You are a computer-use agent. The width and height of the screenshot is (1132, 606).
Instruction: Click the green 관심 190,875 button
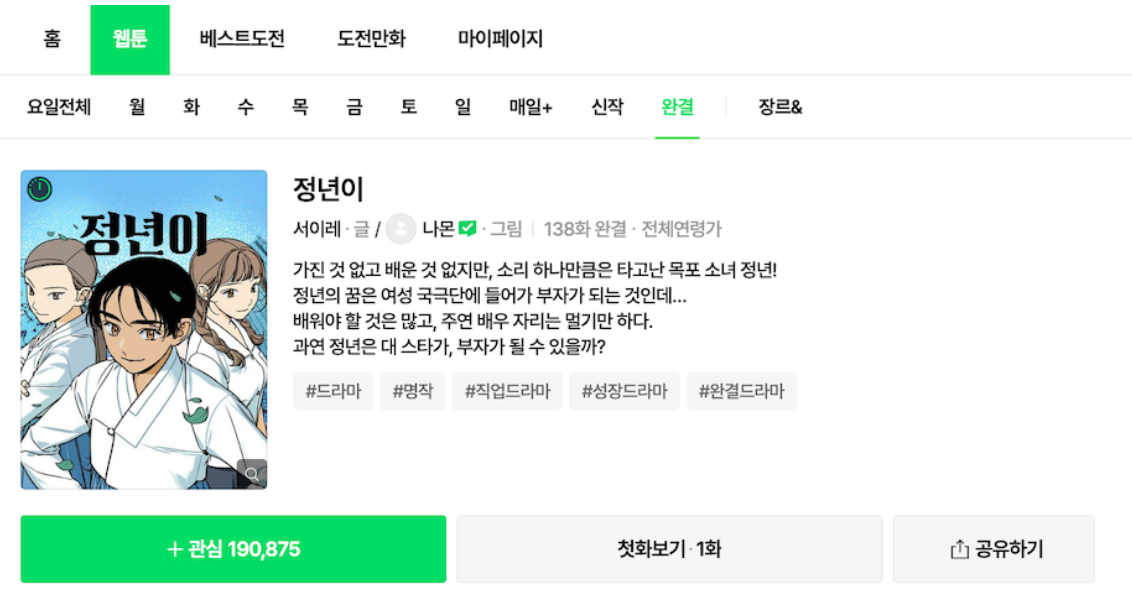point(232,548)
